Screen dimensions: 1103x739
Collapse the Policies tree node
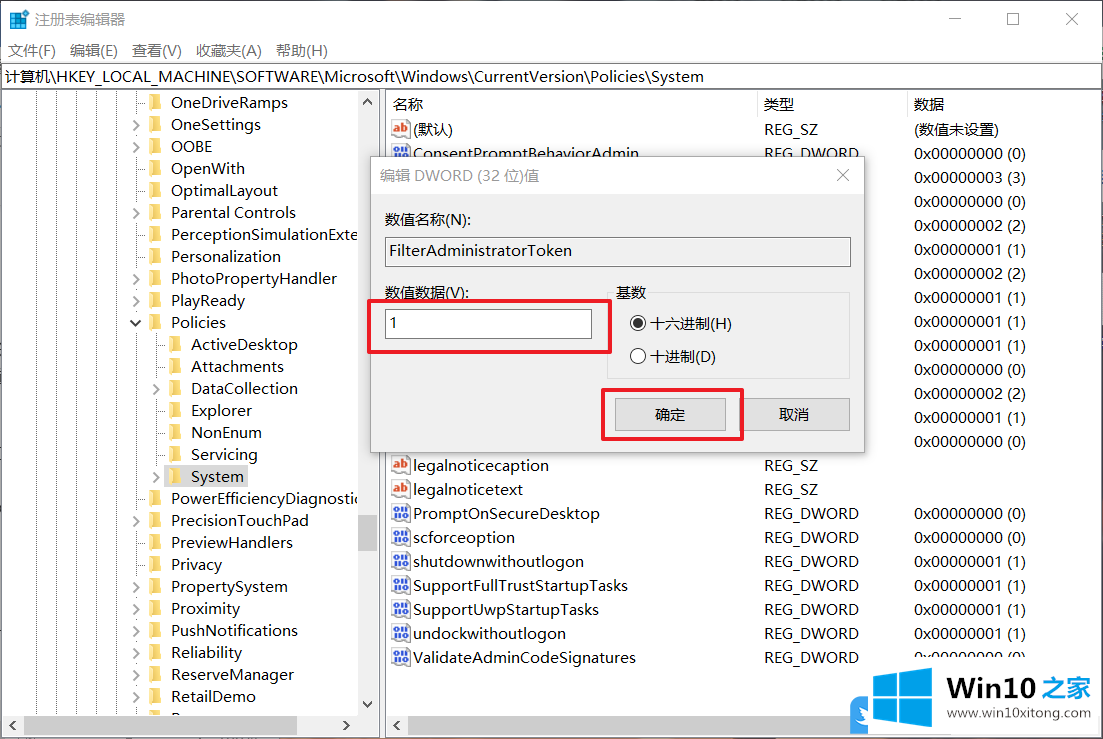136,322
